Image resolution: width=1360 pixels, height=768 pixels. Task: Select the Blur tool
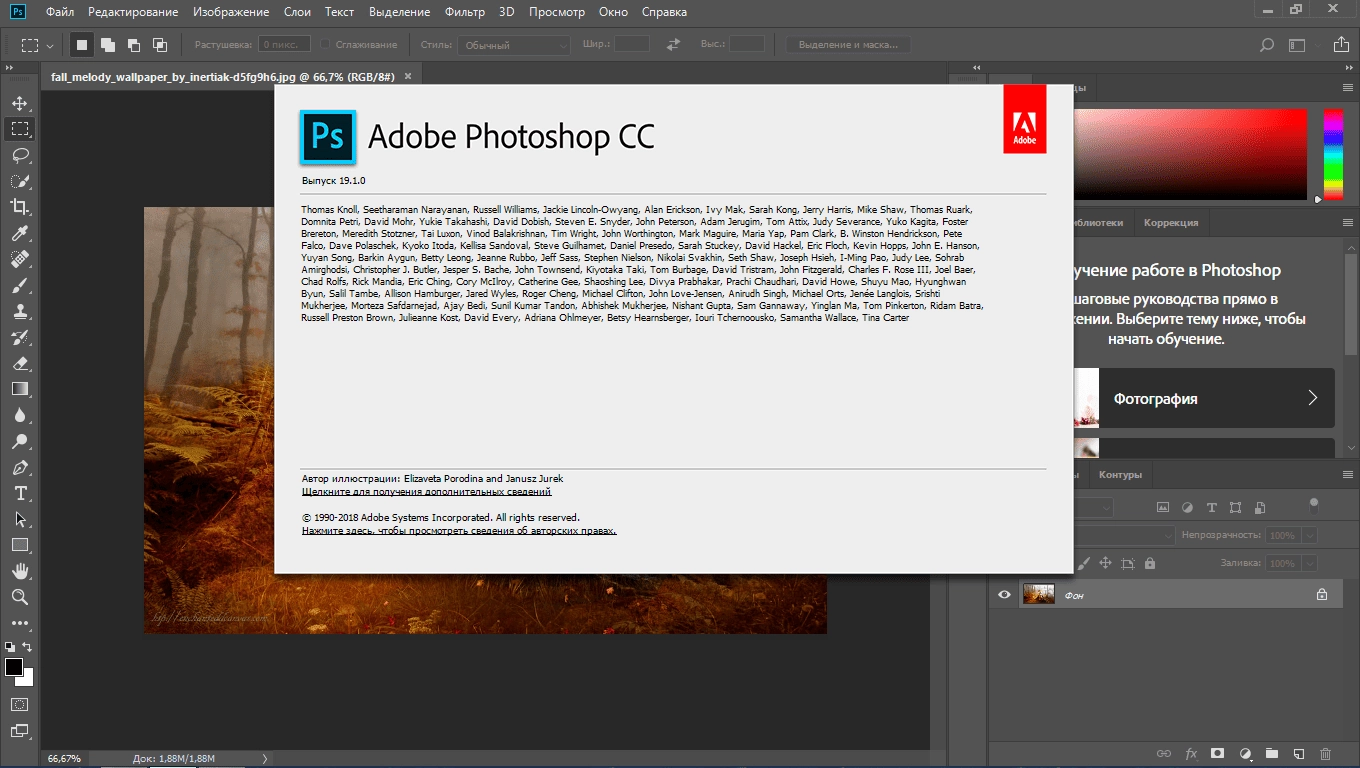click(x=20, y=415)
